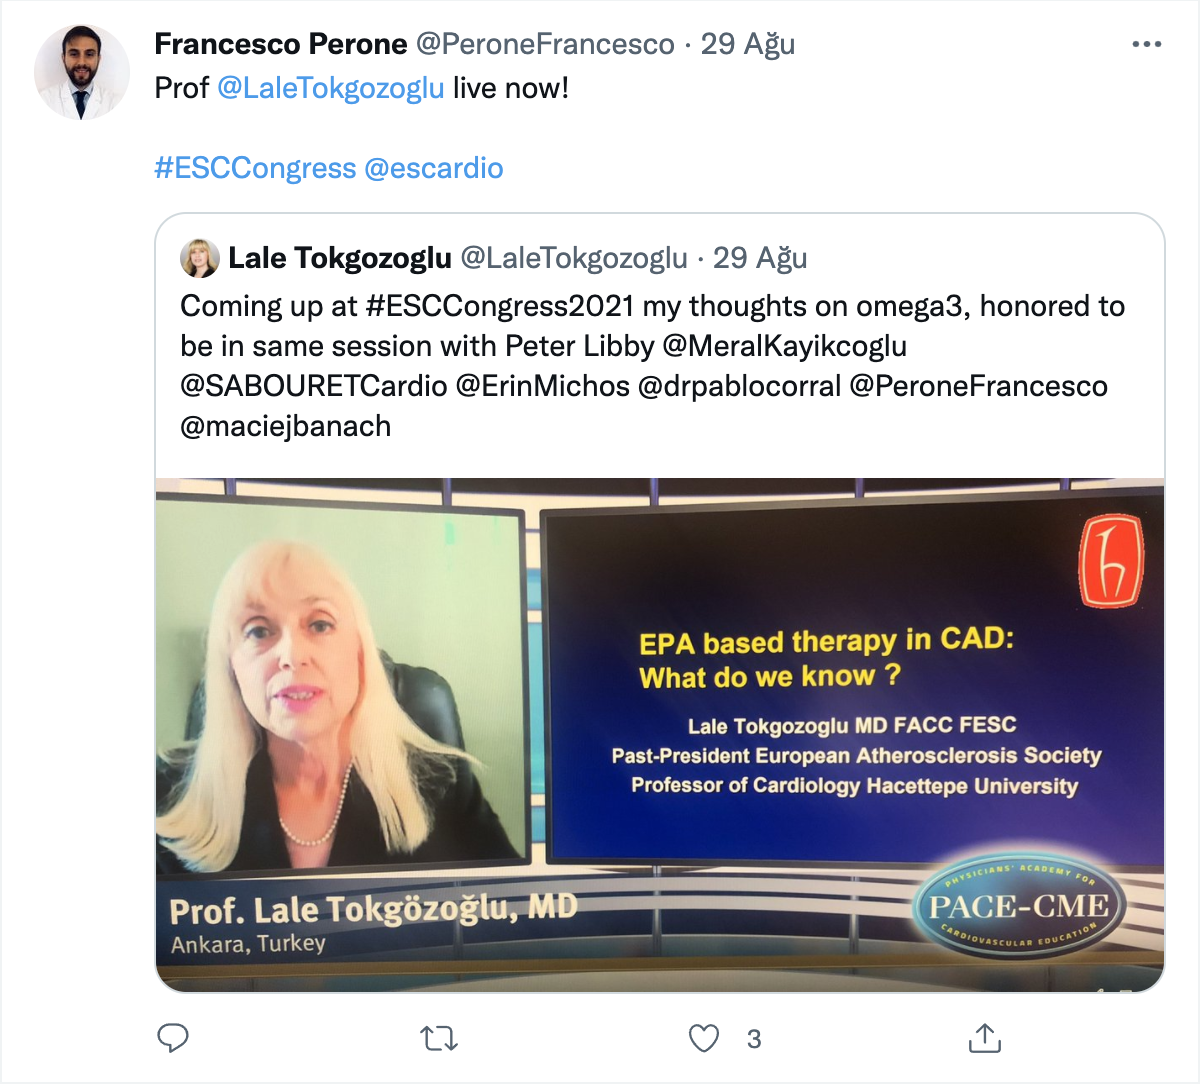Open the @PeroneFrancesco handle in the header
1200x1084 pixels.
pyautogui.click(x=545, y=44)
